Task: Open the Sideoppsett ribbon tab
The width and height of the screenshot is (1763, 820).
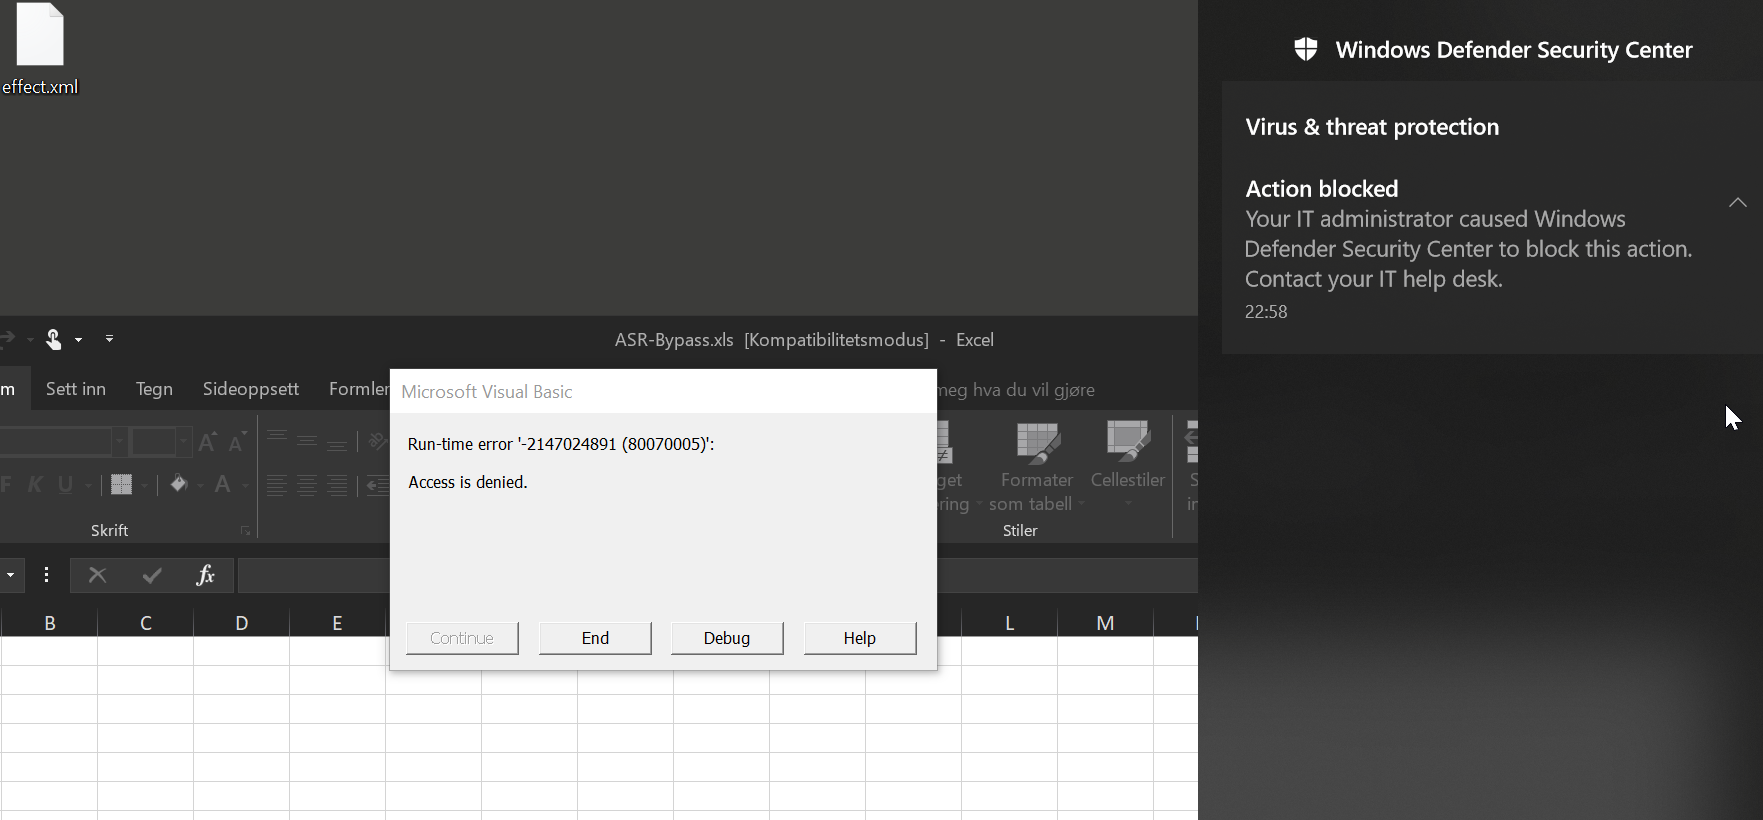Action: coord(250,389)
